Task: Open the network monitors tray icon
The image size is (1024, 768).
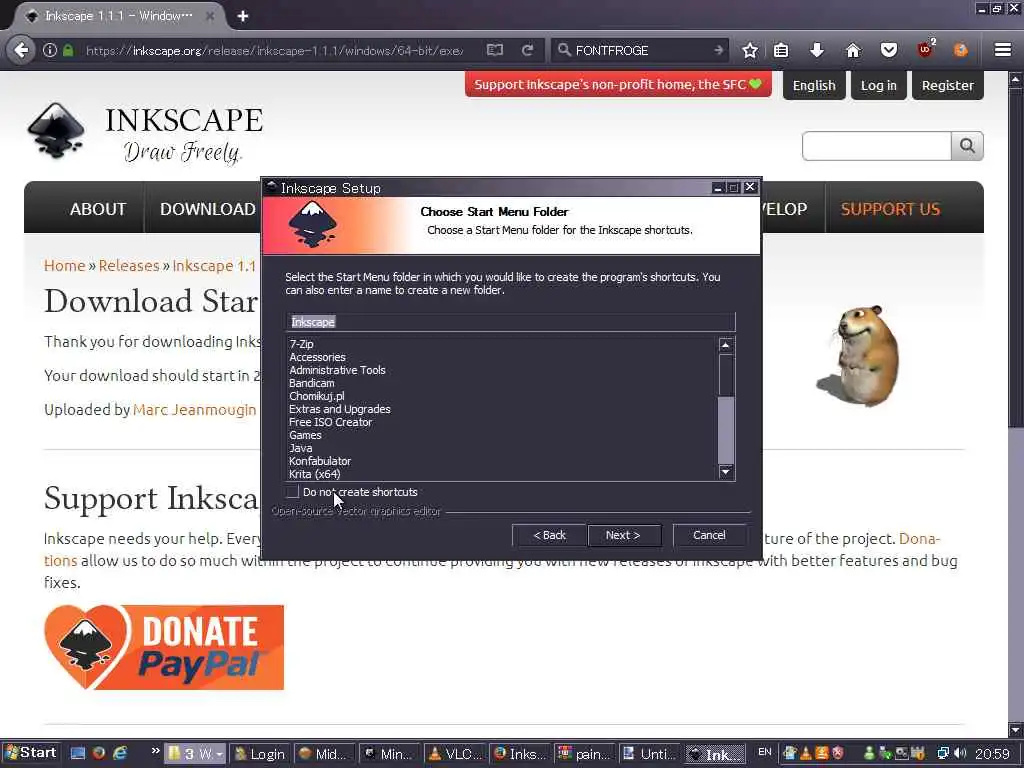Action: tap(943, 753)
